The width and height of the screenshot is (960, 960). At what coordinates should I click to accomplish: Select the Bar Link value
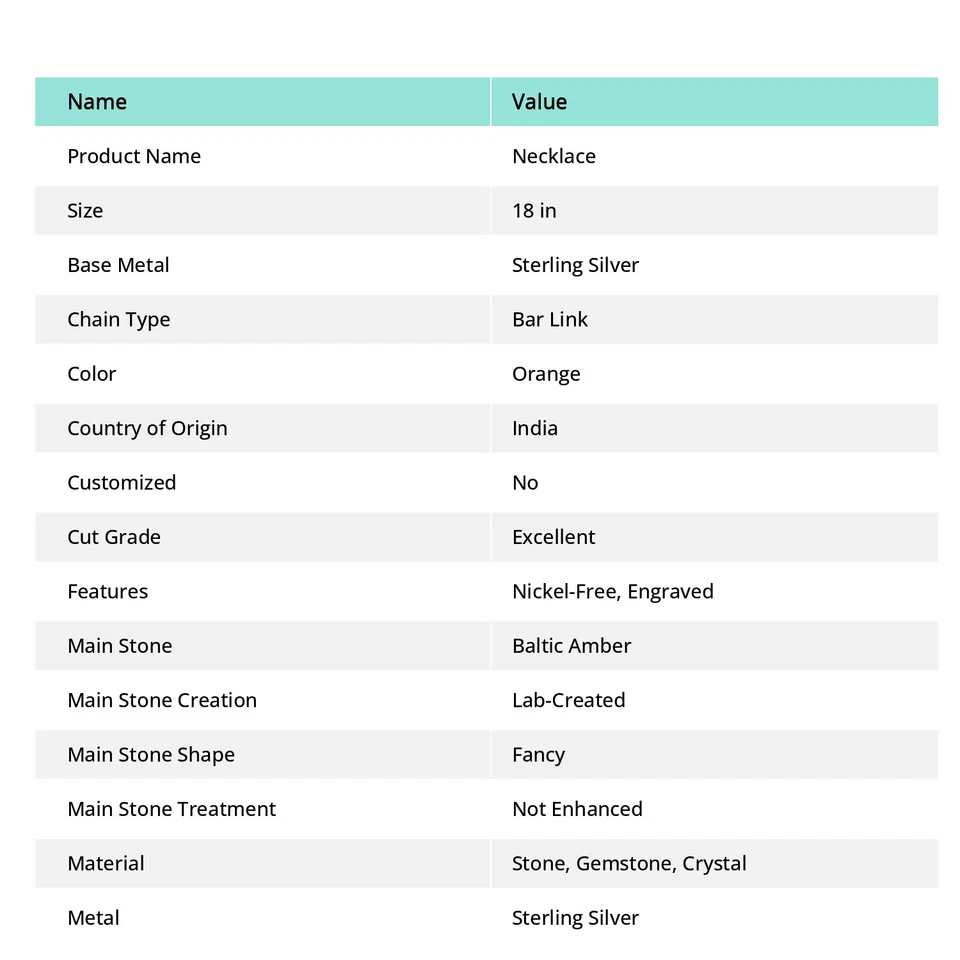550,320
